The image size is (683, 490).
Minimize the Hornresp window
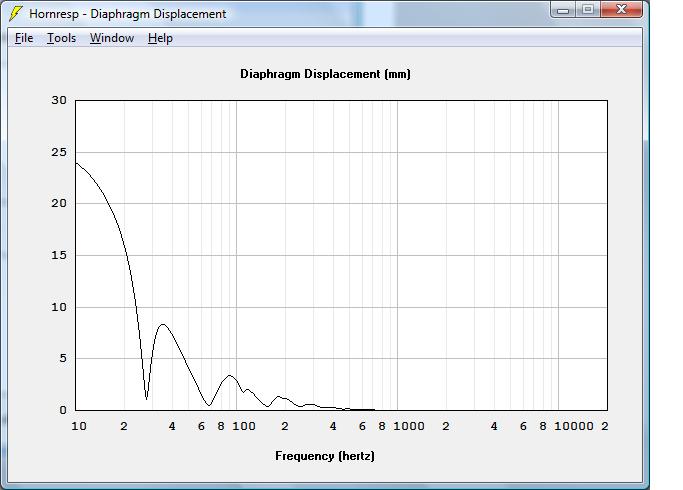point(563,10)
